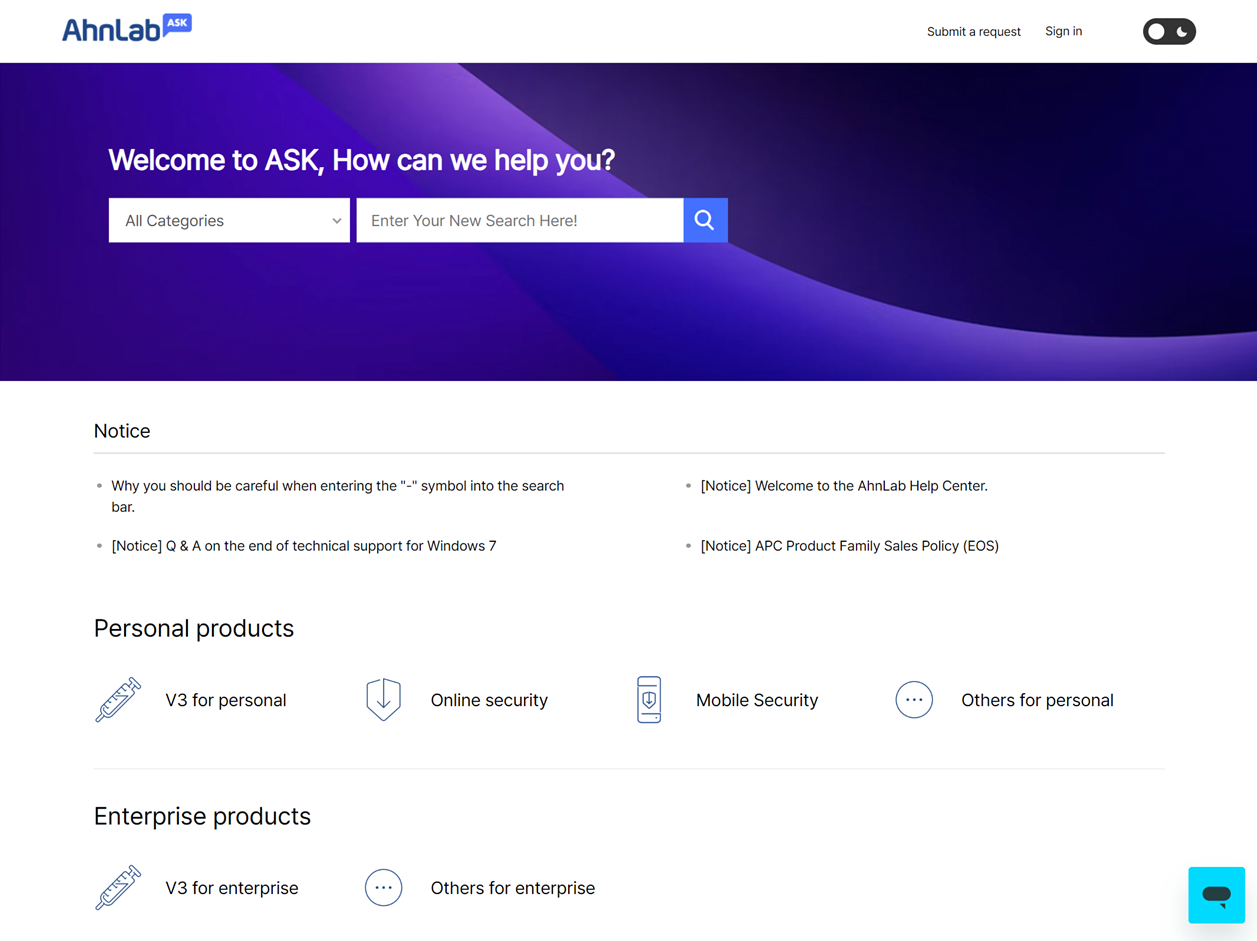Click the V3 for personal syringe icon
This screenshot has width=1257, height=941.
coord(118,700)
